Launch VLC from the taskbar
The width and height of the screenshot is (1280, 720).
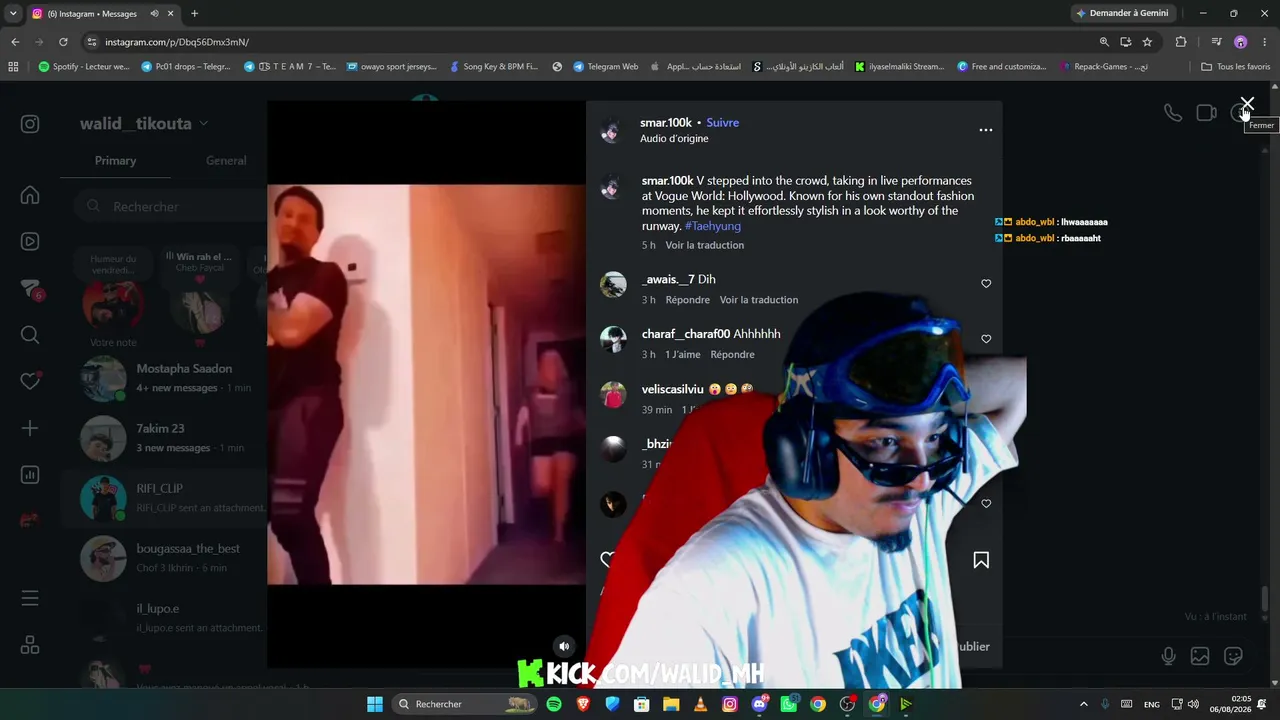[700, 704]
